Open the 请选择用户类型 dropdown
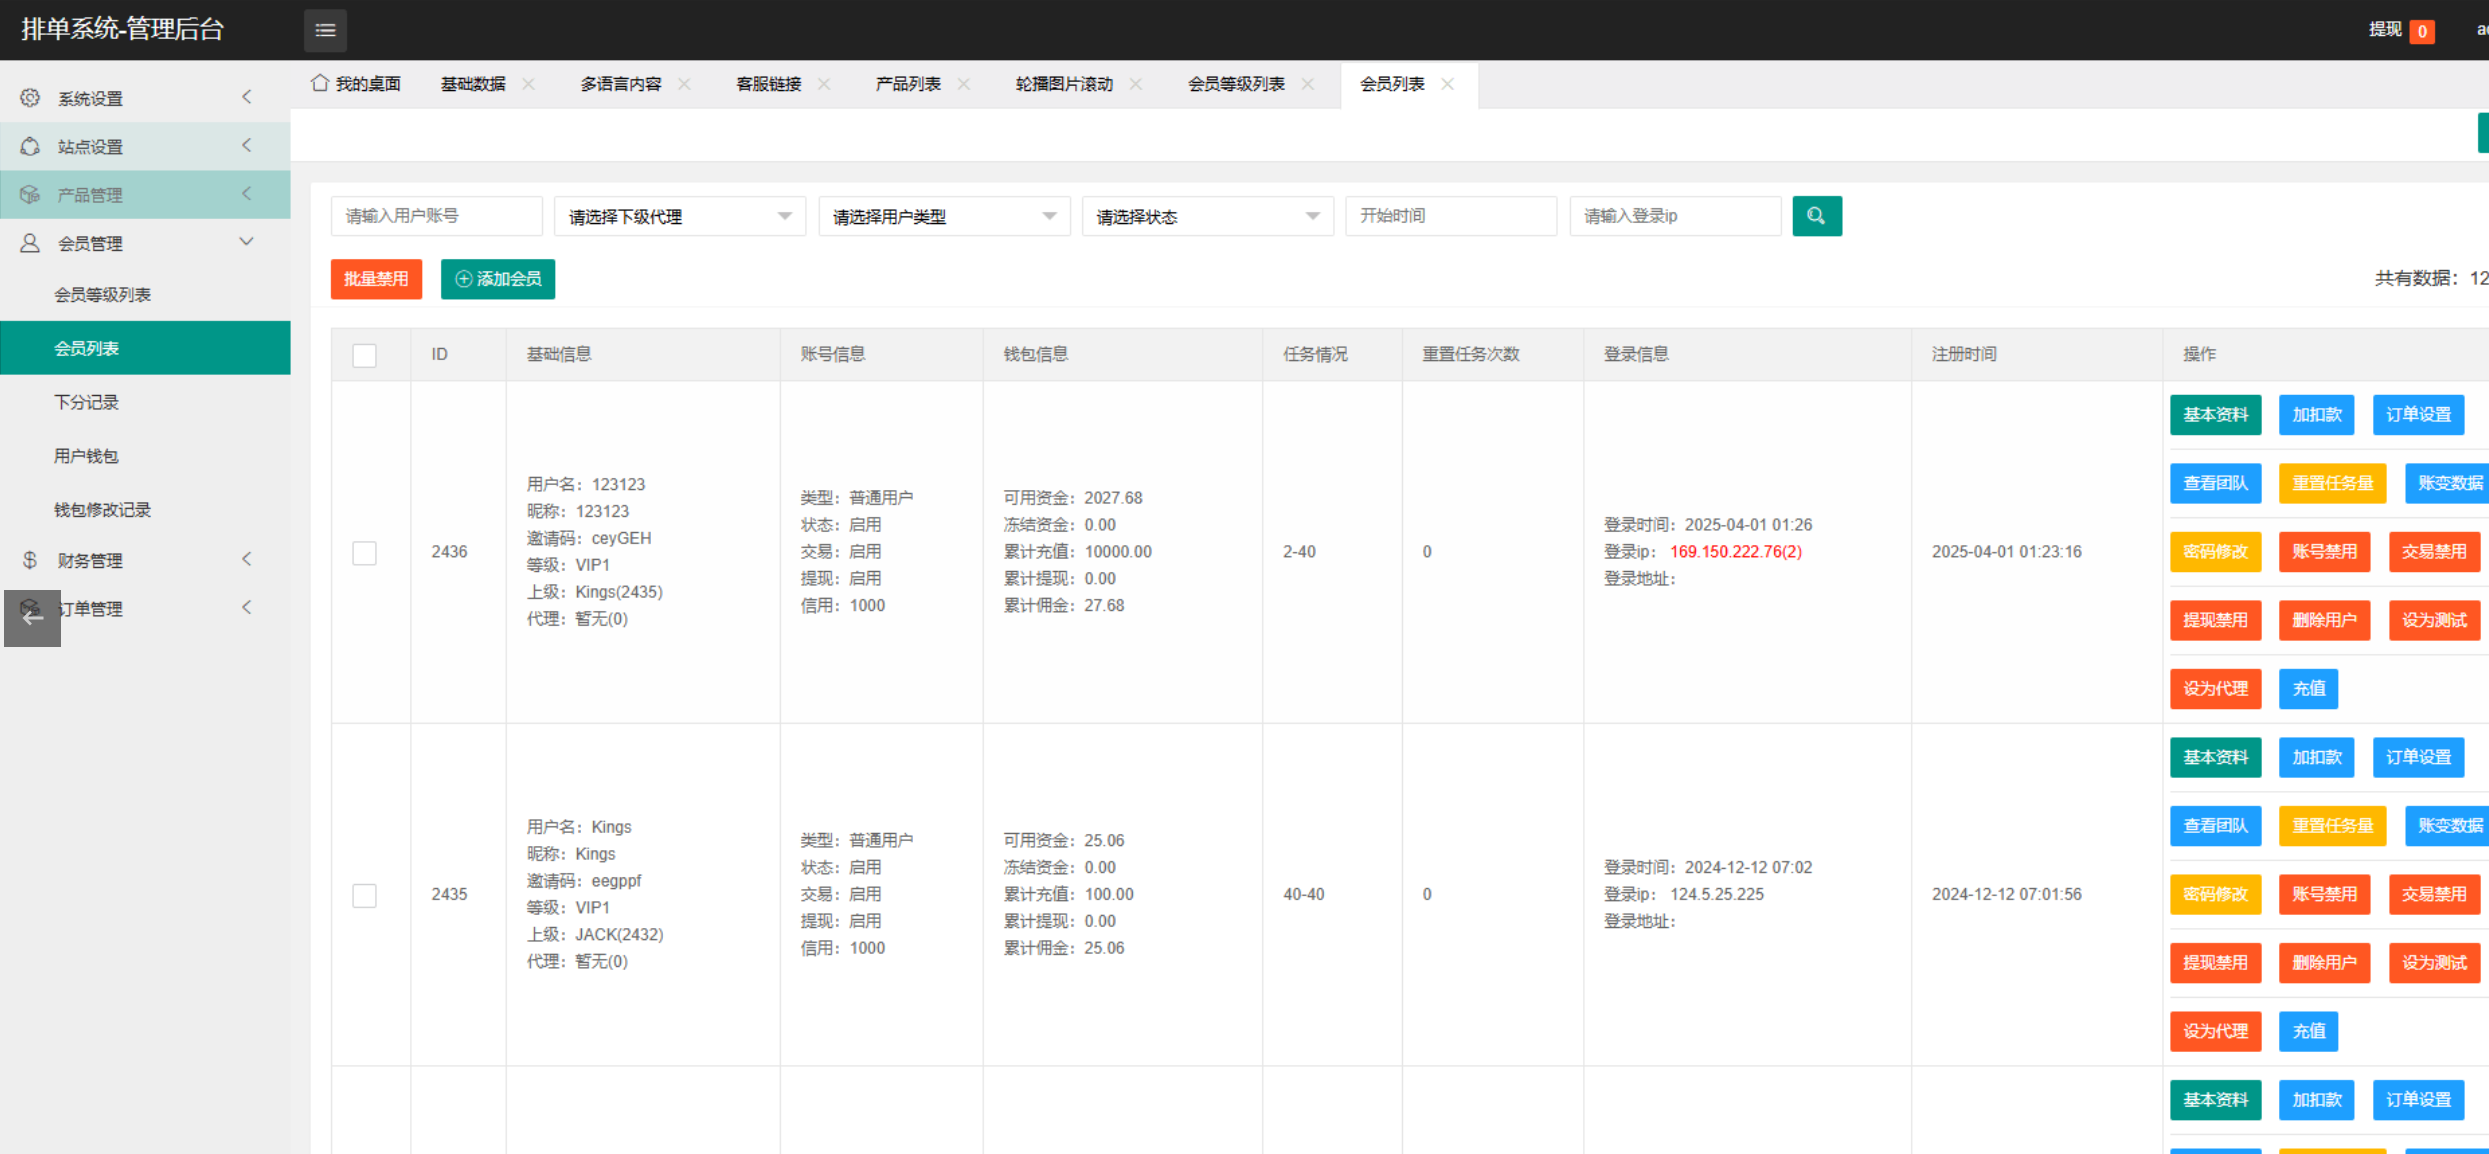The width and height of the screenshot is (2489, 1154). (944, 216)
